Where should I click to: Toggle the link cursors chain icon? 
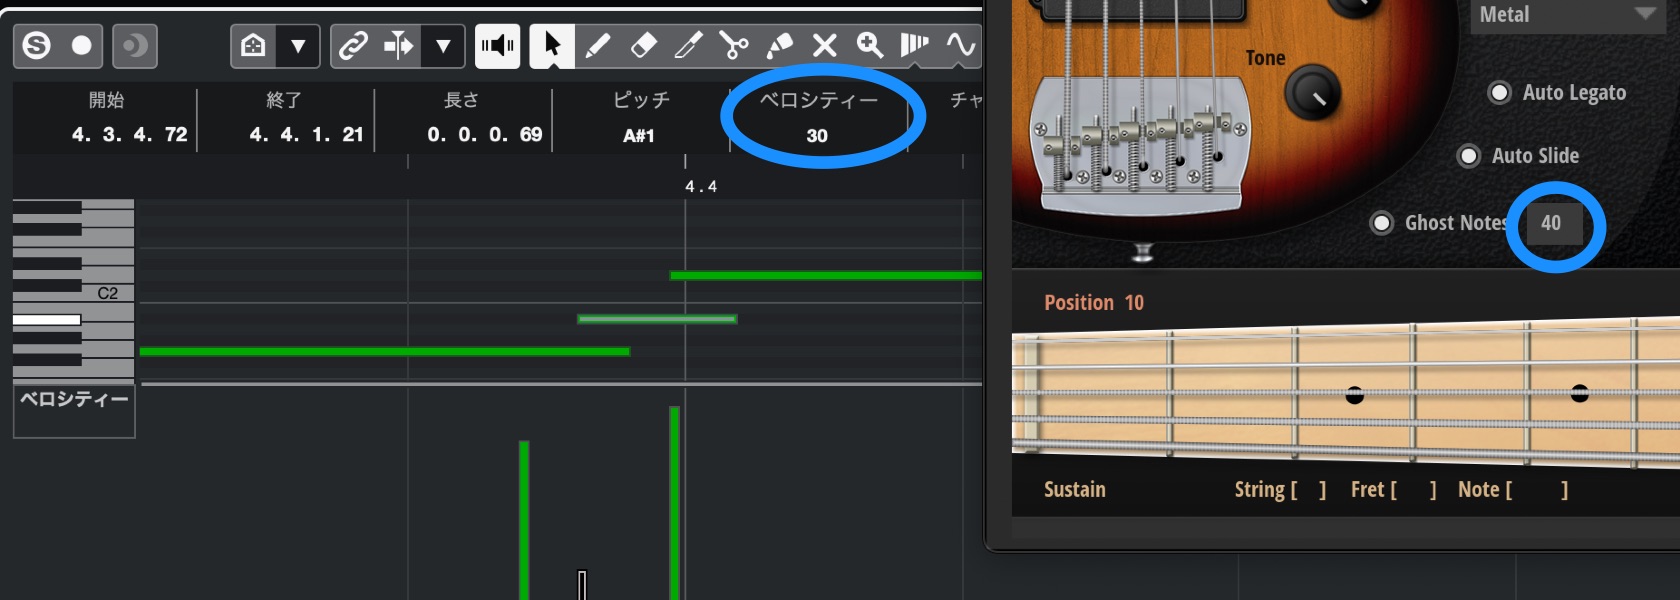(353, 46)
